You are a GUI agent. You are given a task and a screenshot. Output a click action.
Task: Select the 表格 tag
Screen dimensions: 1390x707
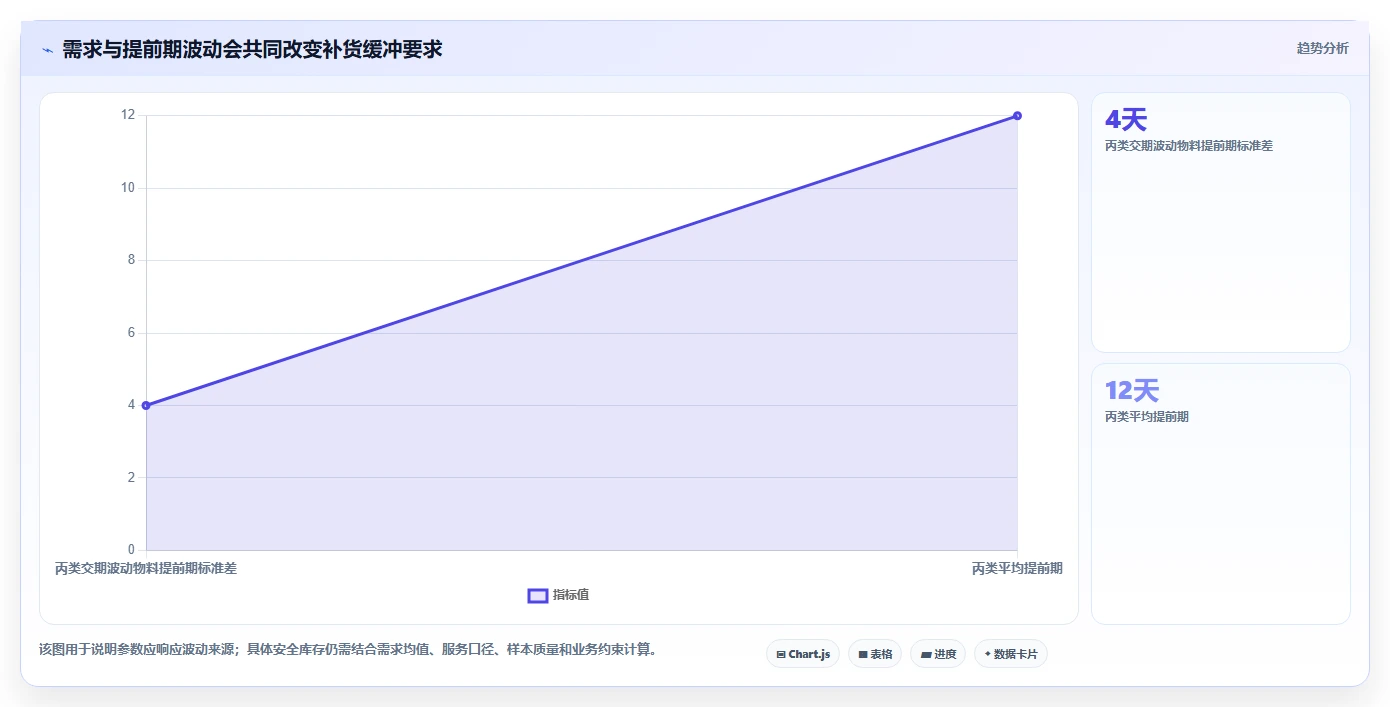point(875,654)
